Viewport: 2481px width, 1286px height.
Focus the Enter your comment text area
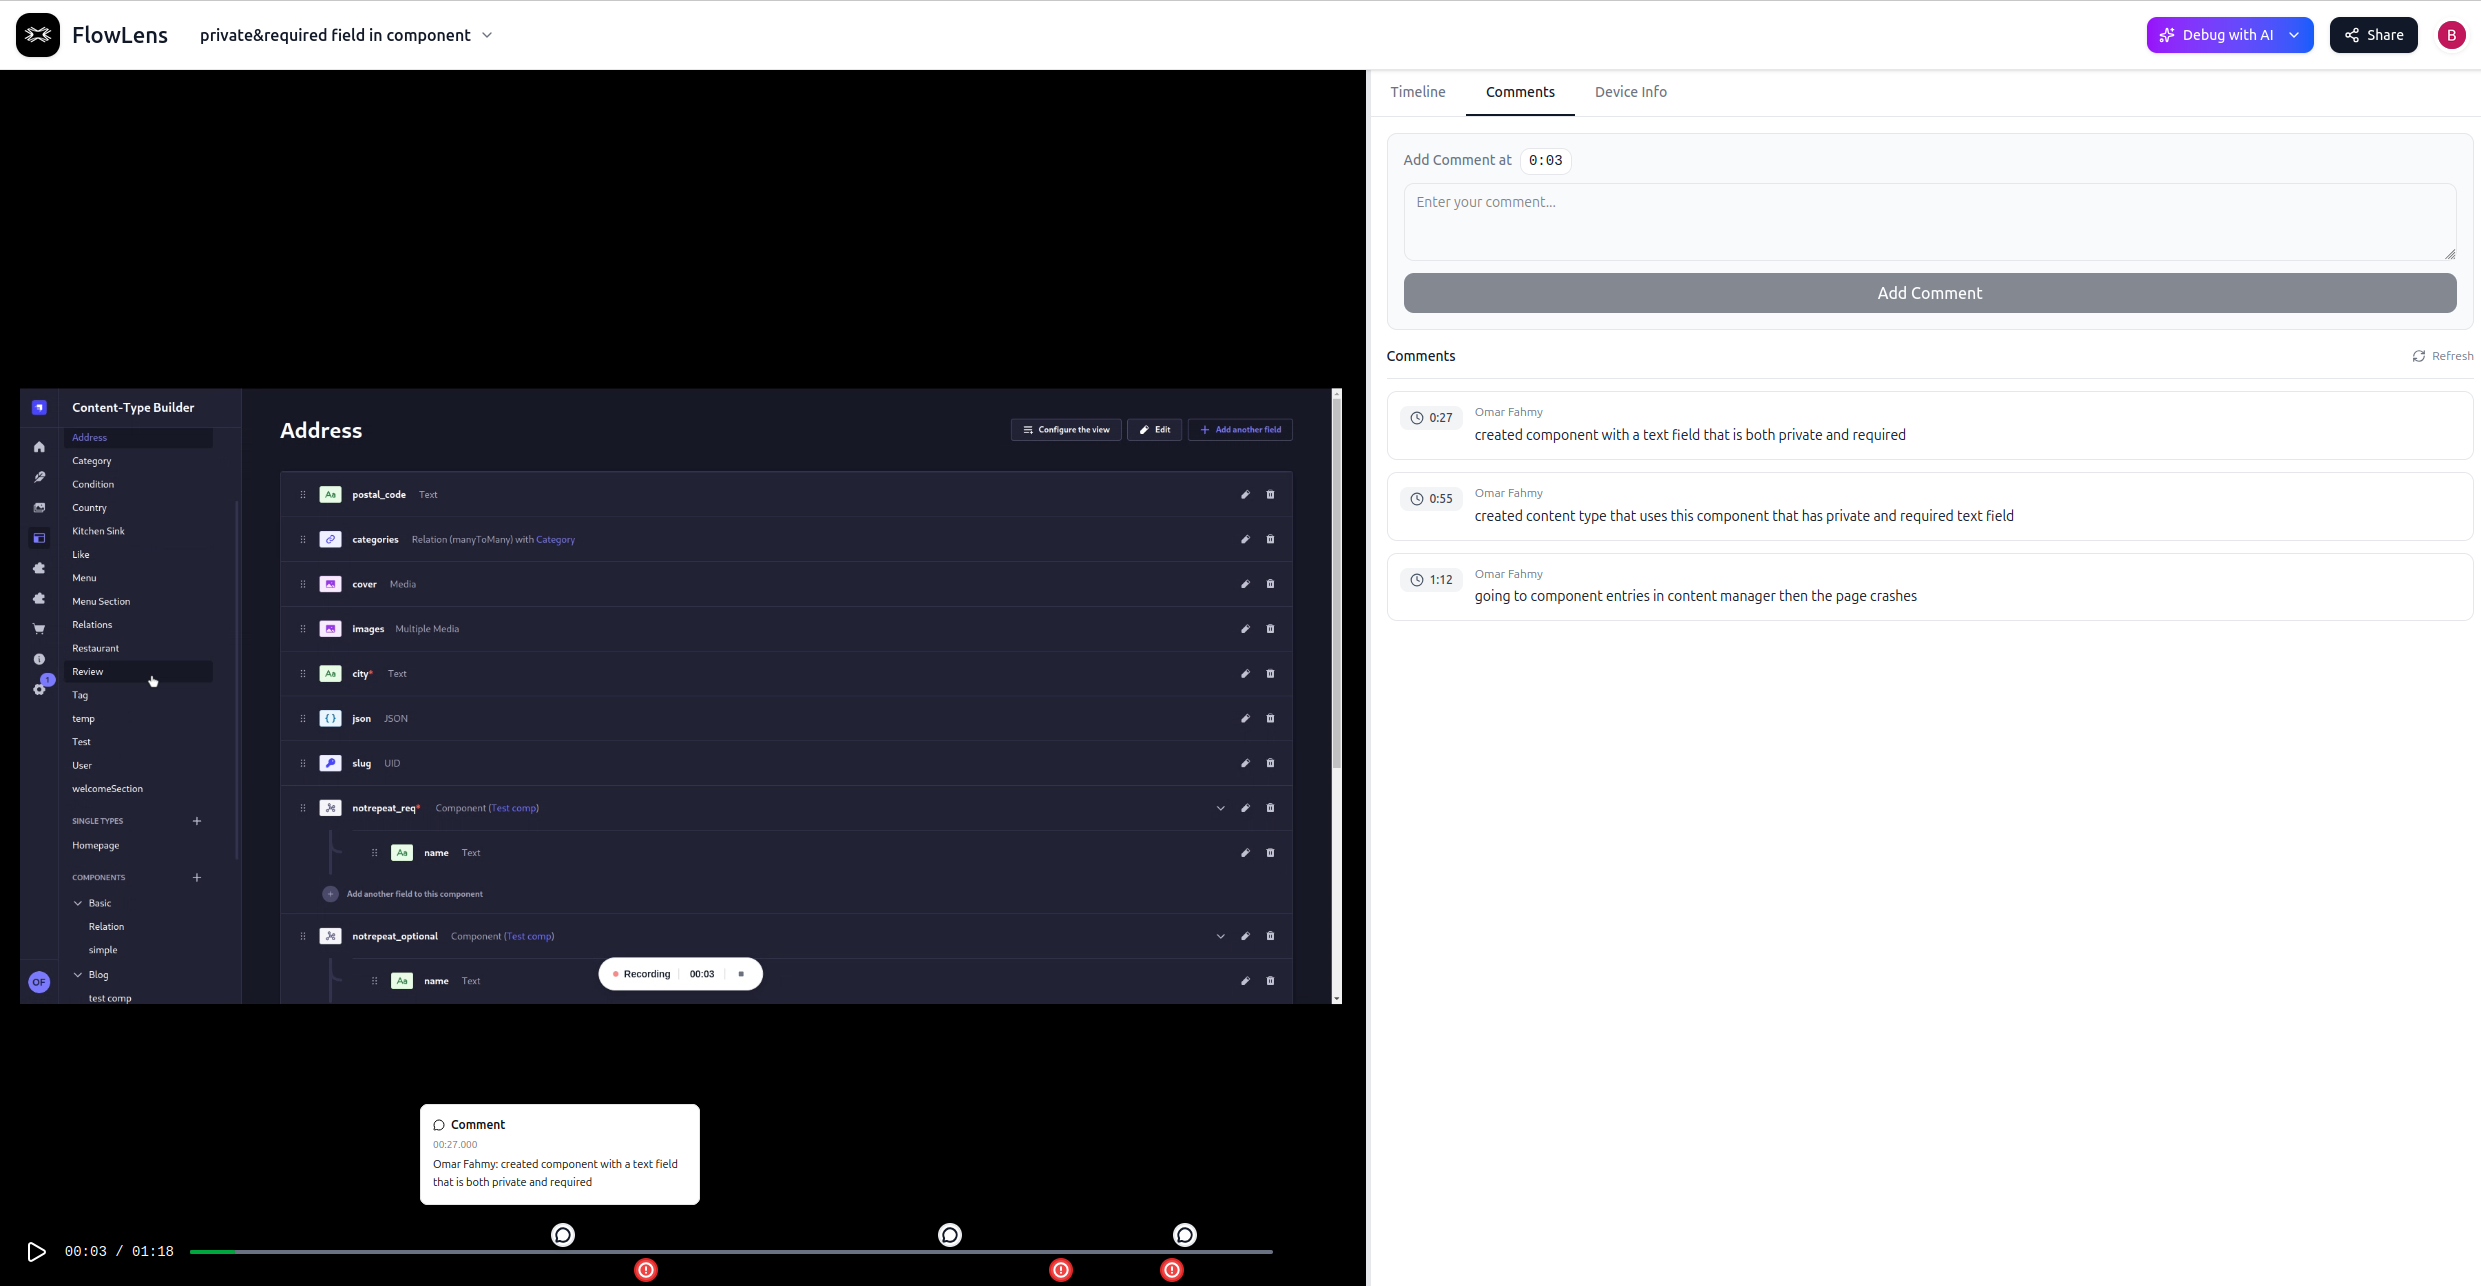coord(1929,222)
